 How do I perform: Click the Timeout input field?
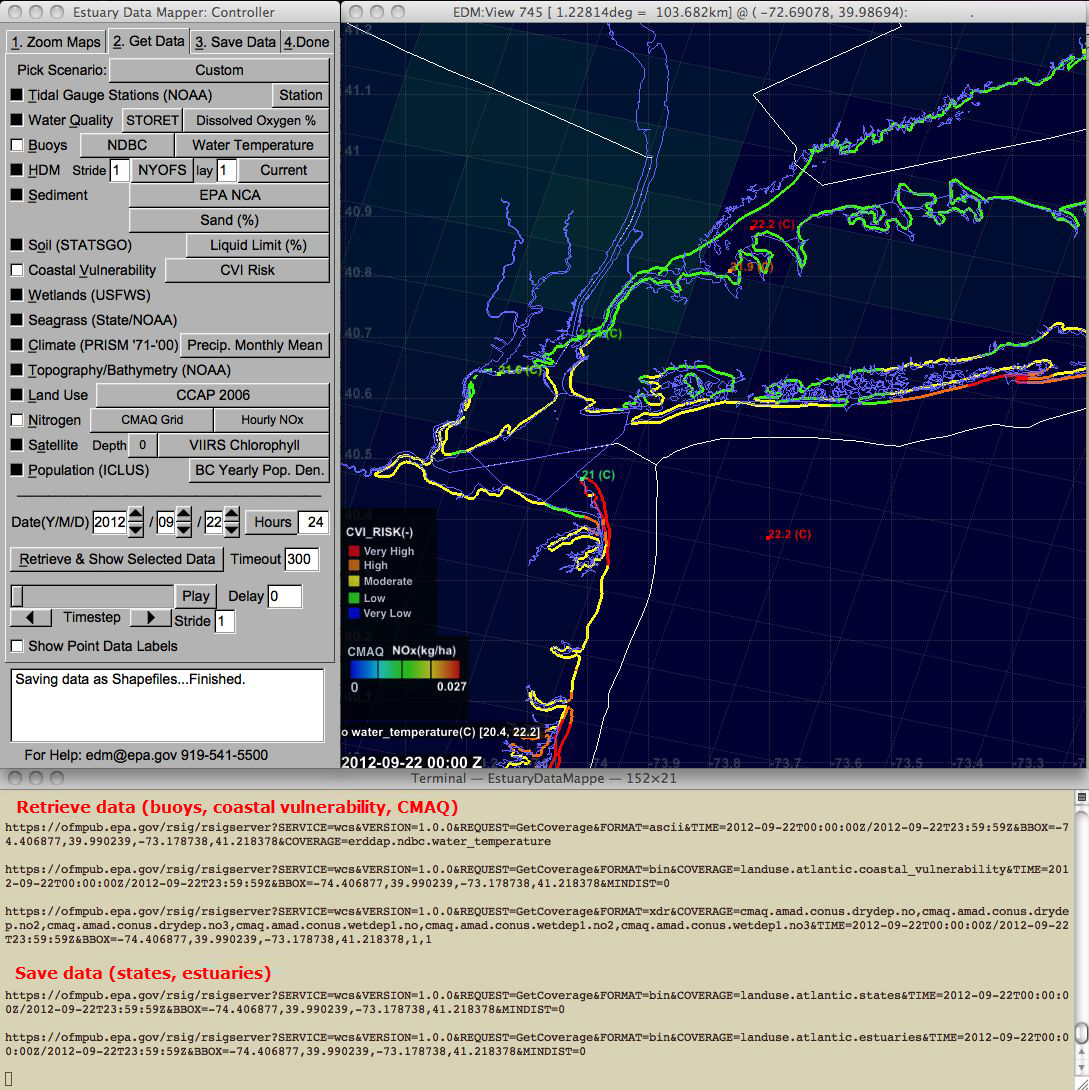click(x=302, y=559)
